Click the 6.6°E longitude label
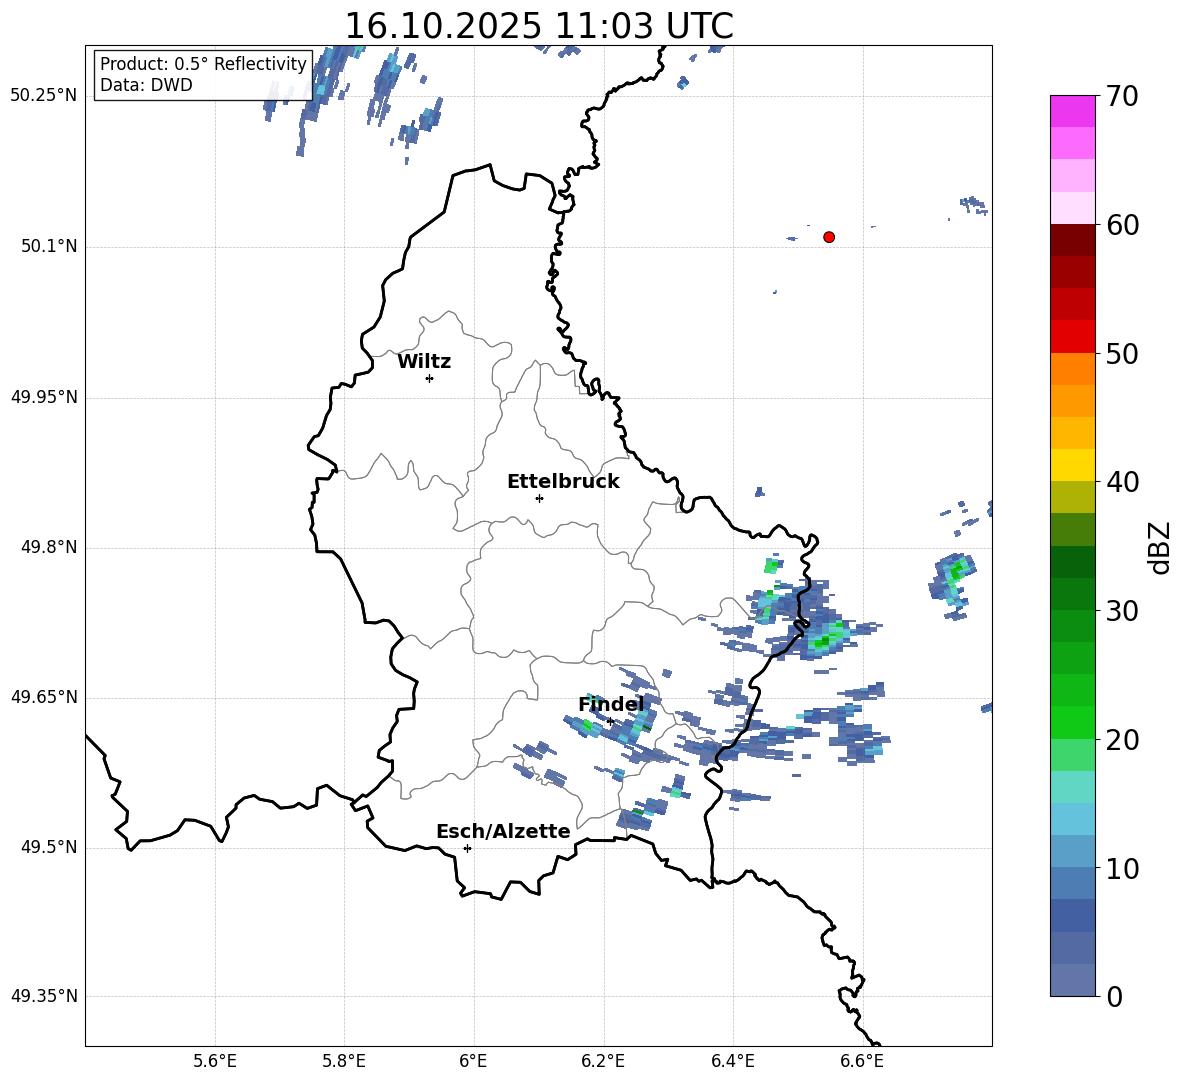The image size is (1184, 1081). point(862,1061)
